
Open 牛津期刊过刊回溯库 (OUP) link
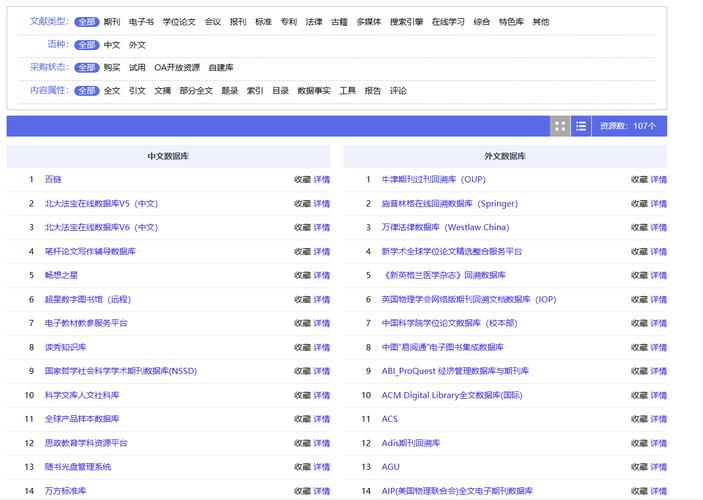(x=434, y=179)
